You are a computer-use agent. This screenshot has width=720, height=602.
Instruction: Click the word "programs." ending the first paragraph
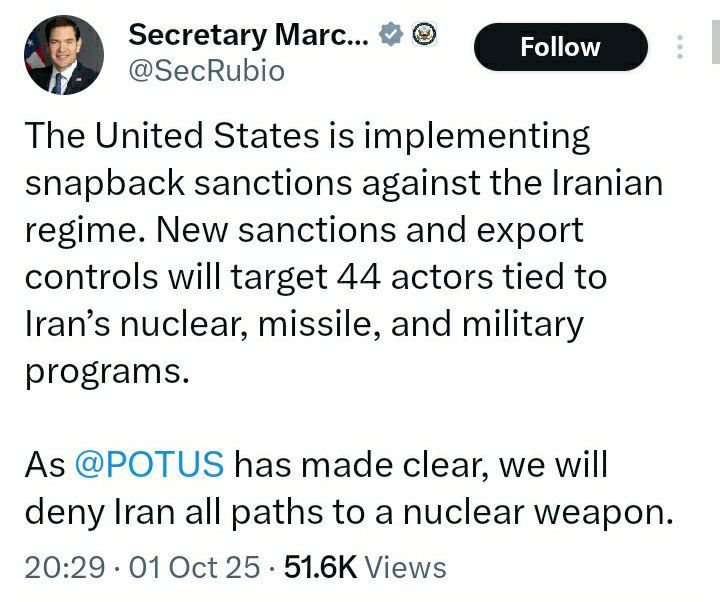(107, 371)
